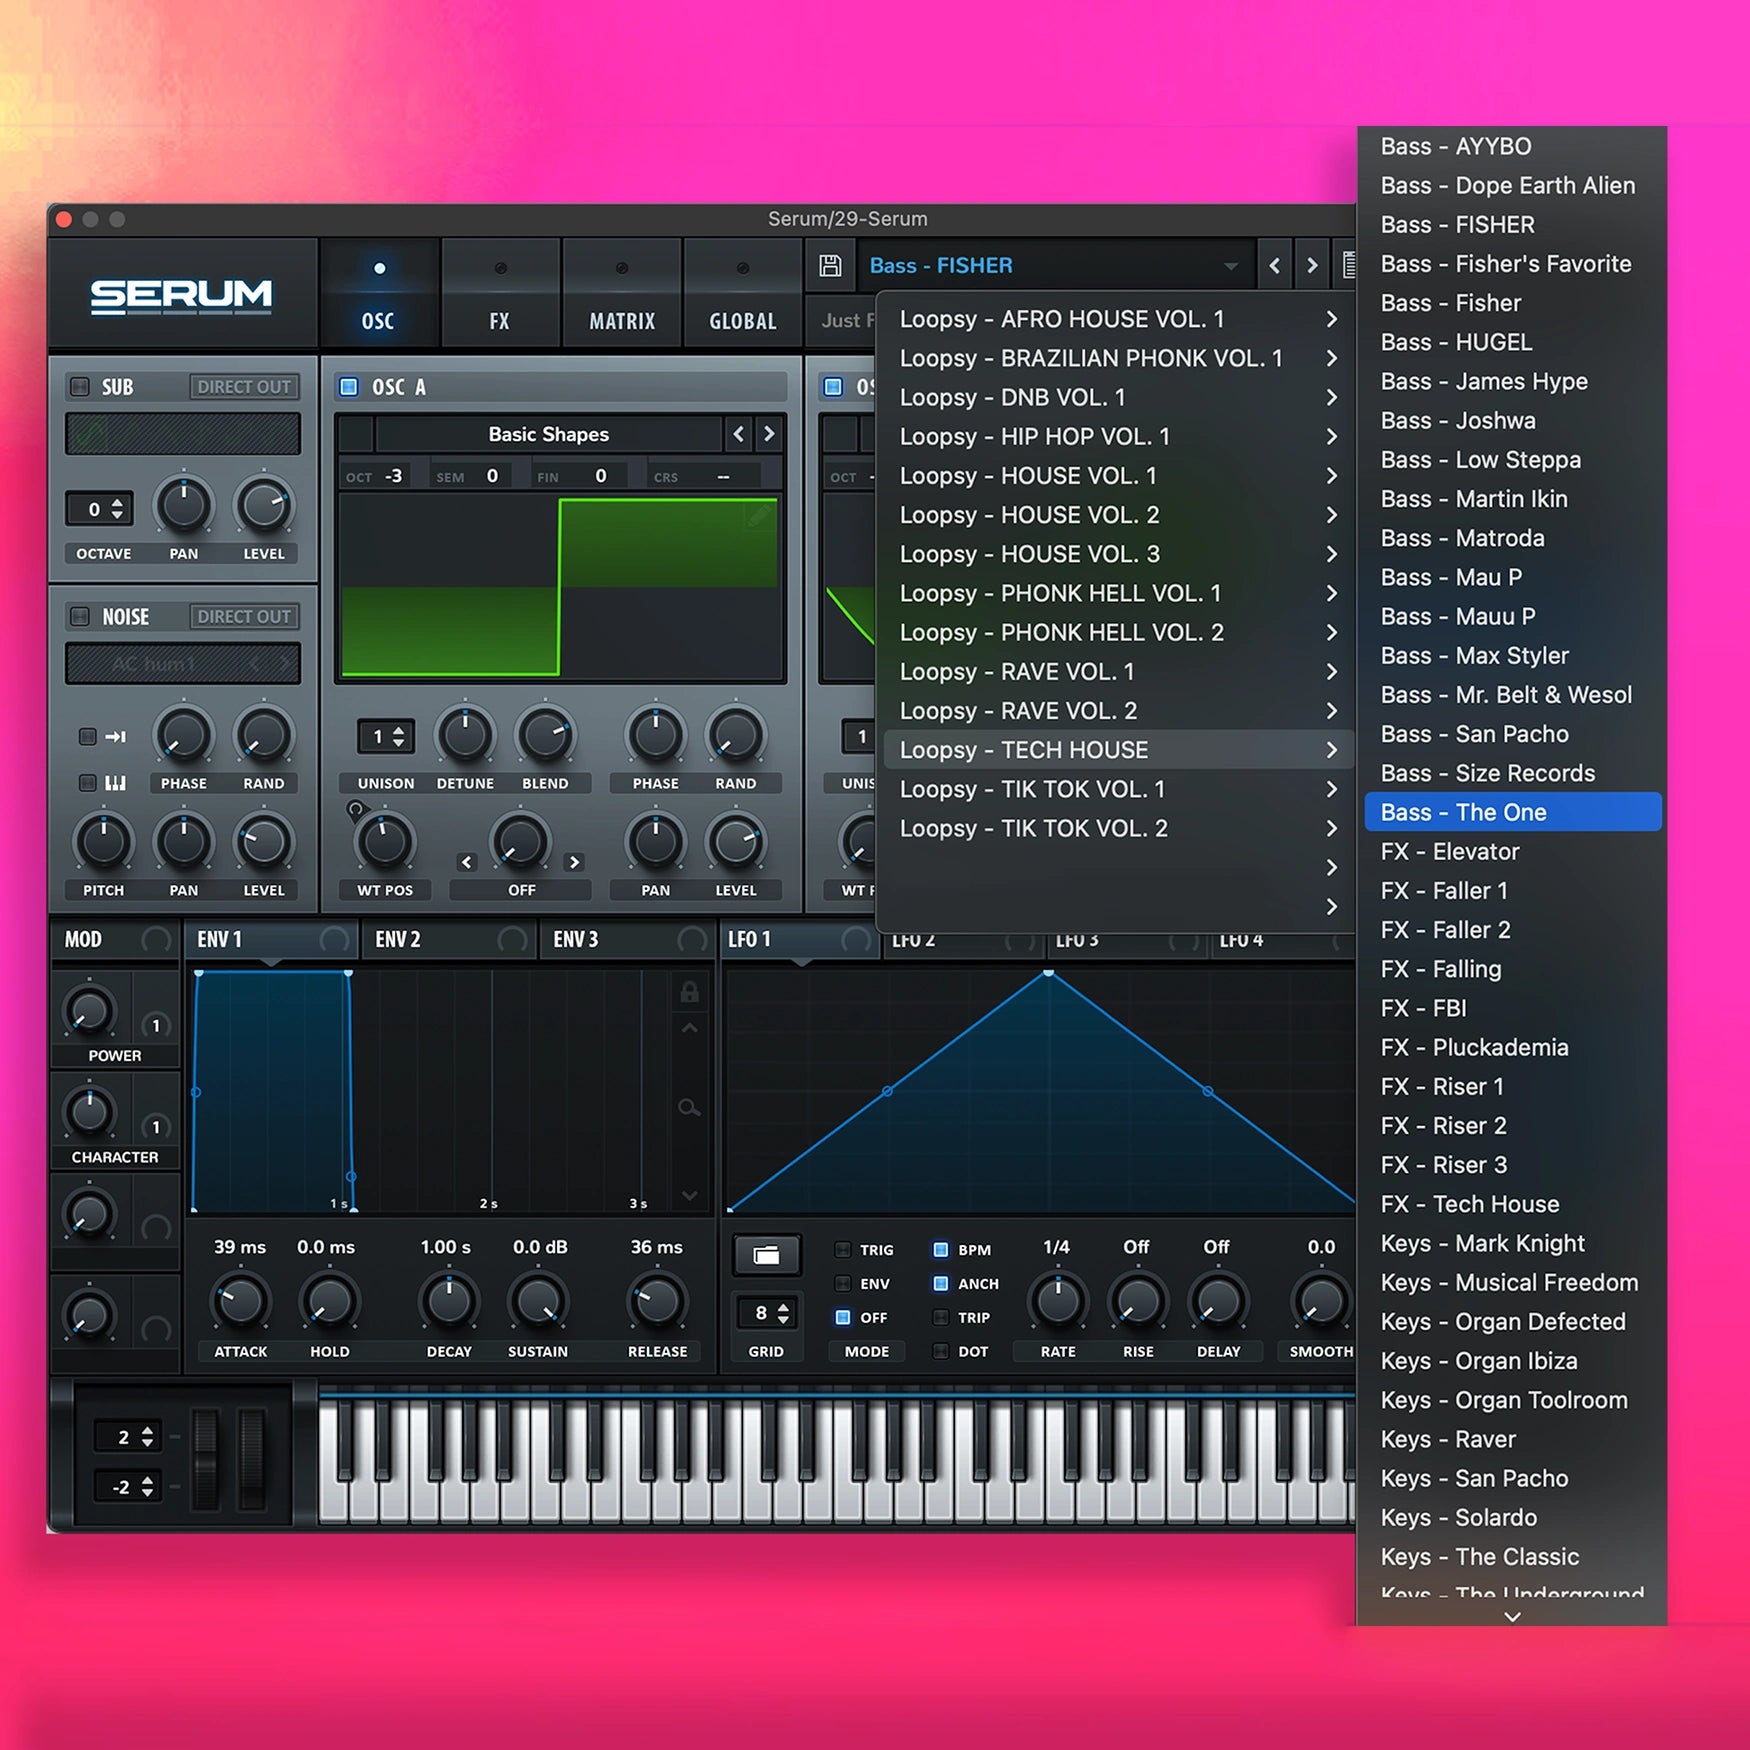
Task: Toggle LFO ANCH checkbox
Action: click(941, 1283)
